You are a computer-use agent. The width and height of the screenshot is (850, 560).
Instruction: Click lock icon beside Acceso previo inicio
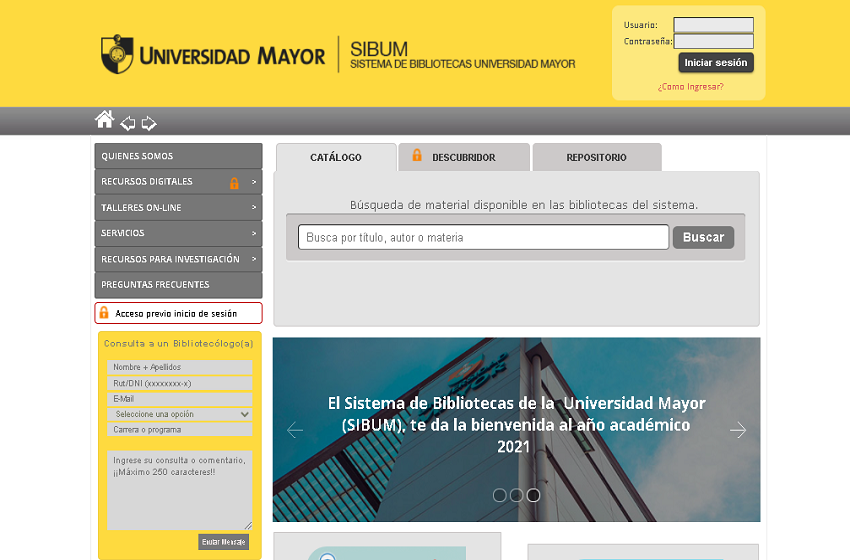coord(104,313)
